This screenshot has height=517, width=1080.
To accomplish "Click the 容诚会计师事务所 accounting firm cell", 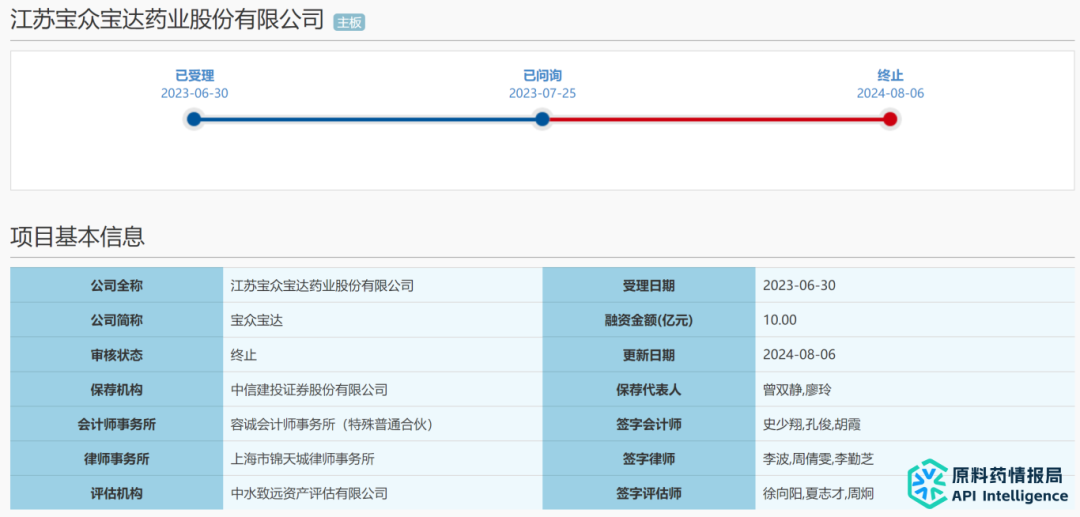I will [x=382, y=424].
